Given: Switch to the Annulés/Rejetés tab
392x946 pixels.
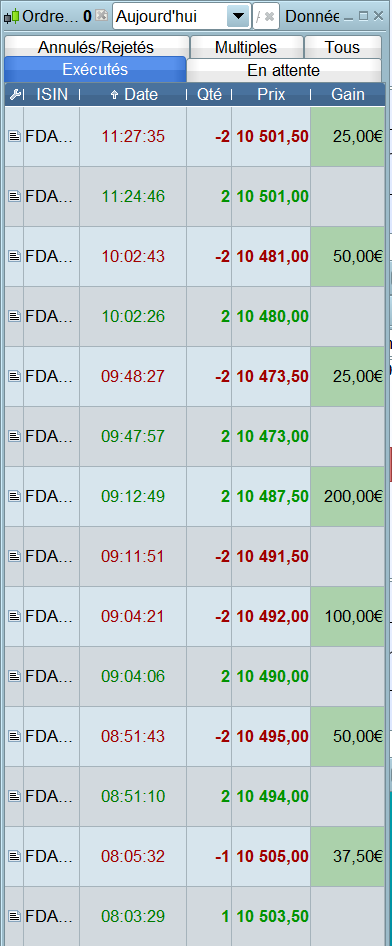Looking at the screenshot, I should (x=96, y=47).
